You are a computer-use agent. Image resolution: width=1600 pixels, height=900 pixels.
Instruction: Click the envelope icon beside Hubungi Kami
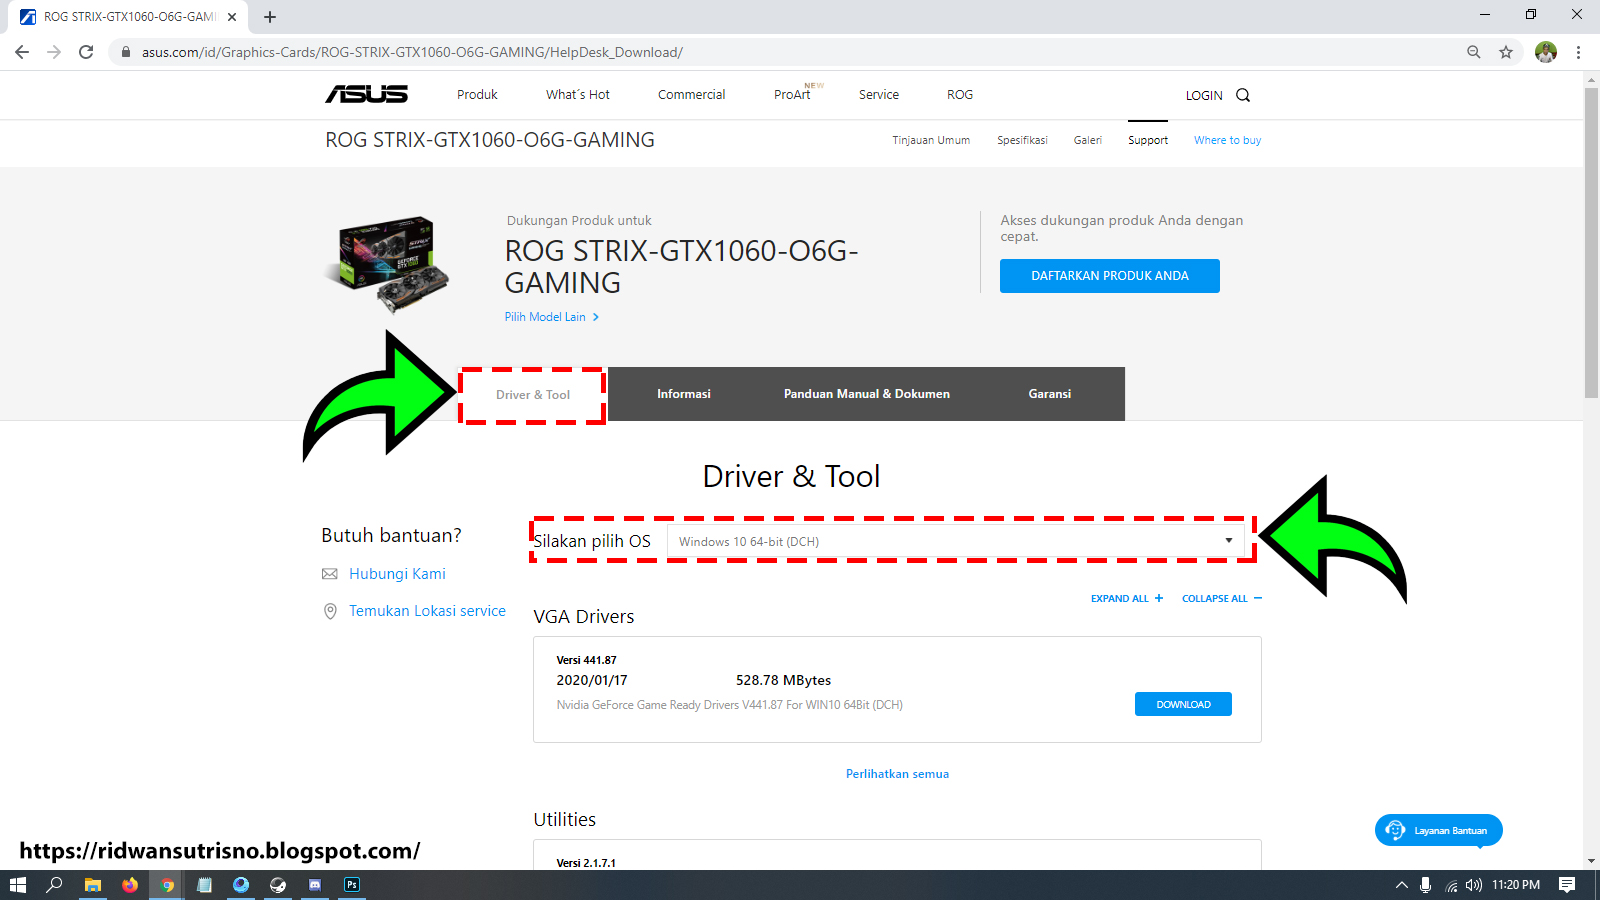[330, 574]
